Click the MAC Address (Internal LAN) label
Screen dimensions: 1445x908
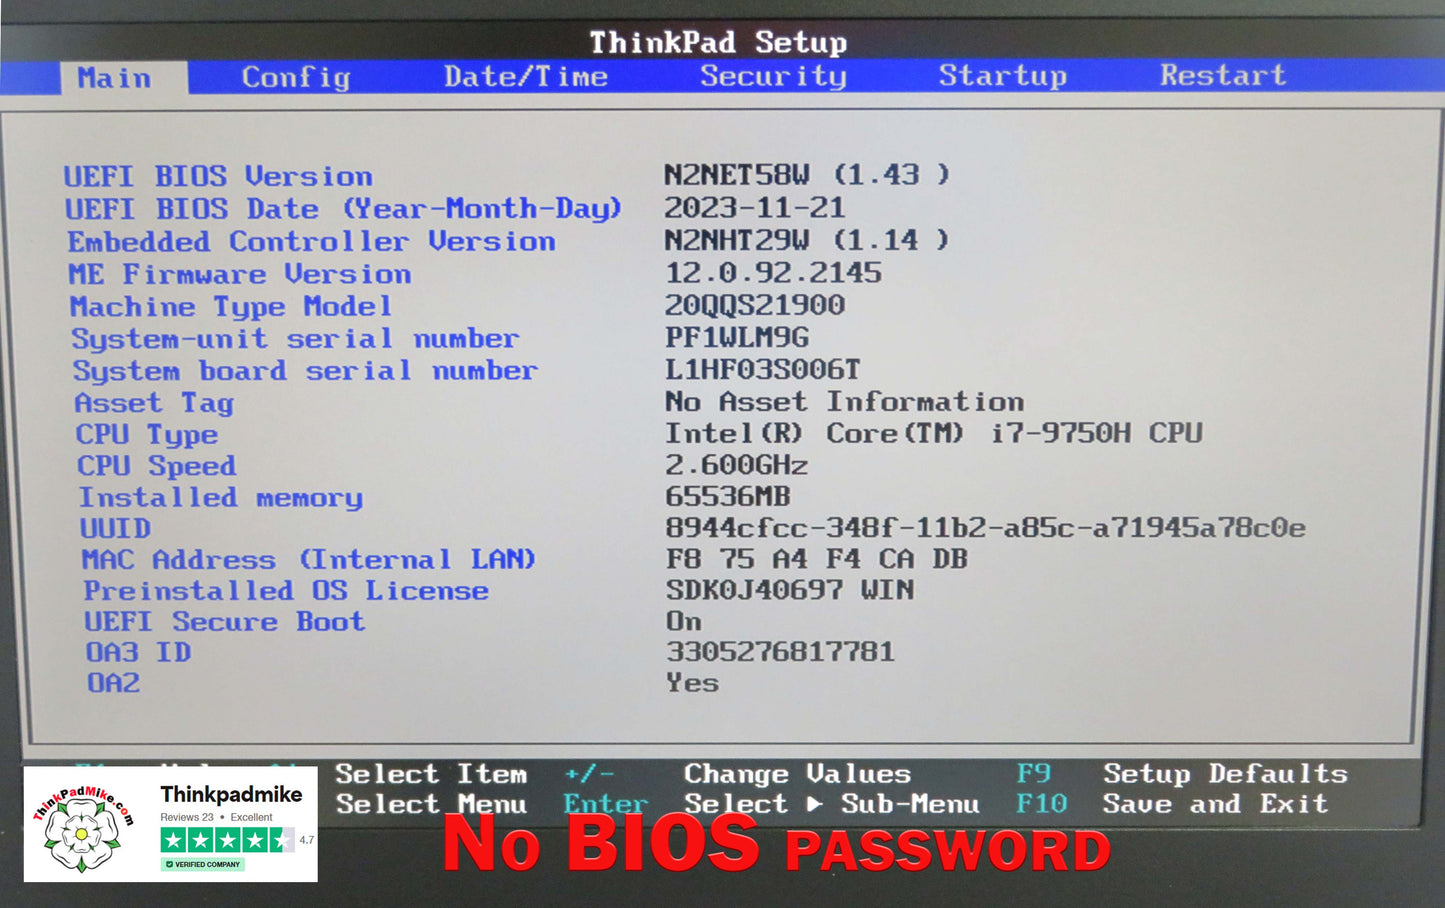(309, 559)
